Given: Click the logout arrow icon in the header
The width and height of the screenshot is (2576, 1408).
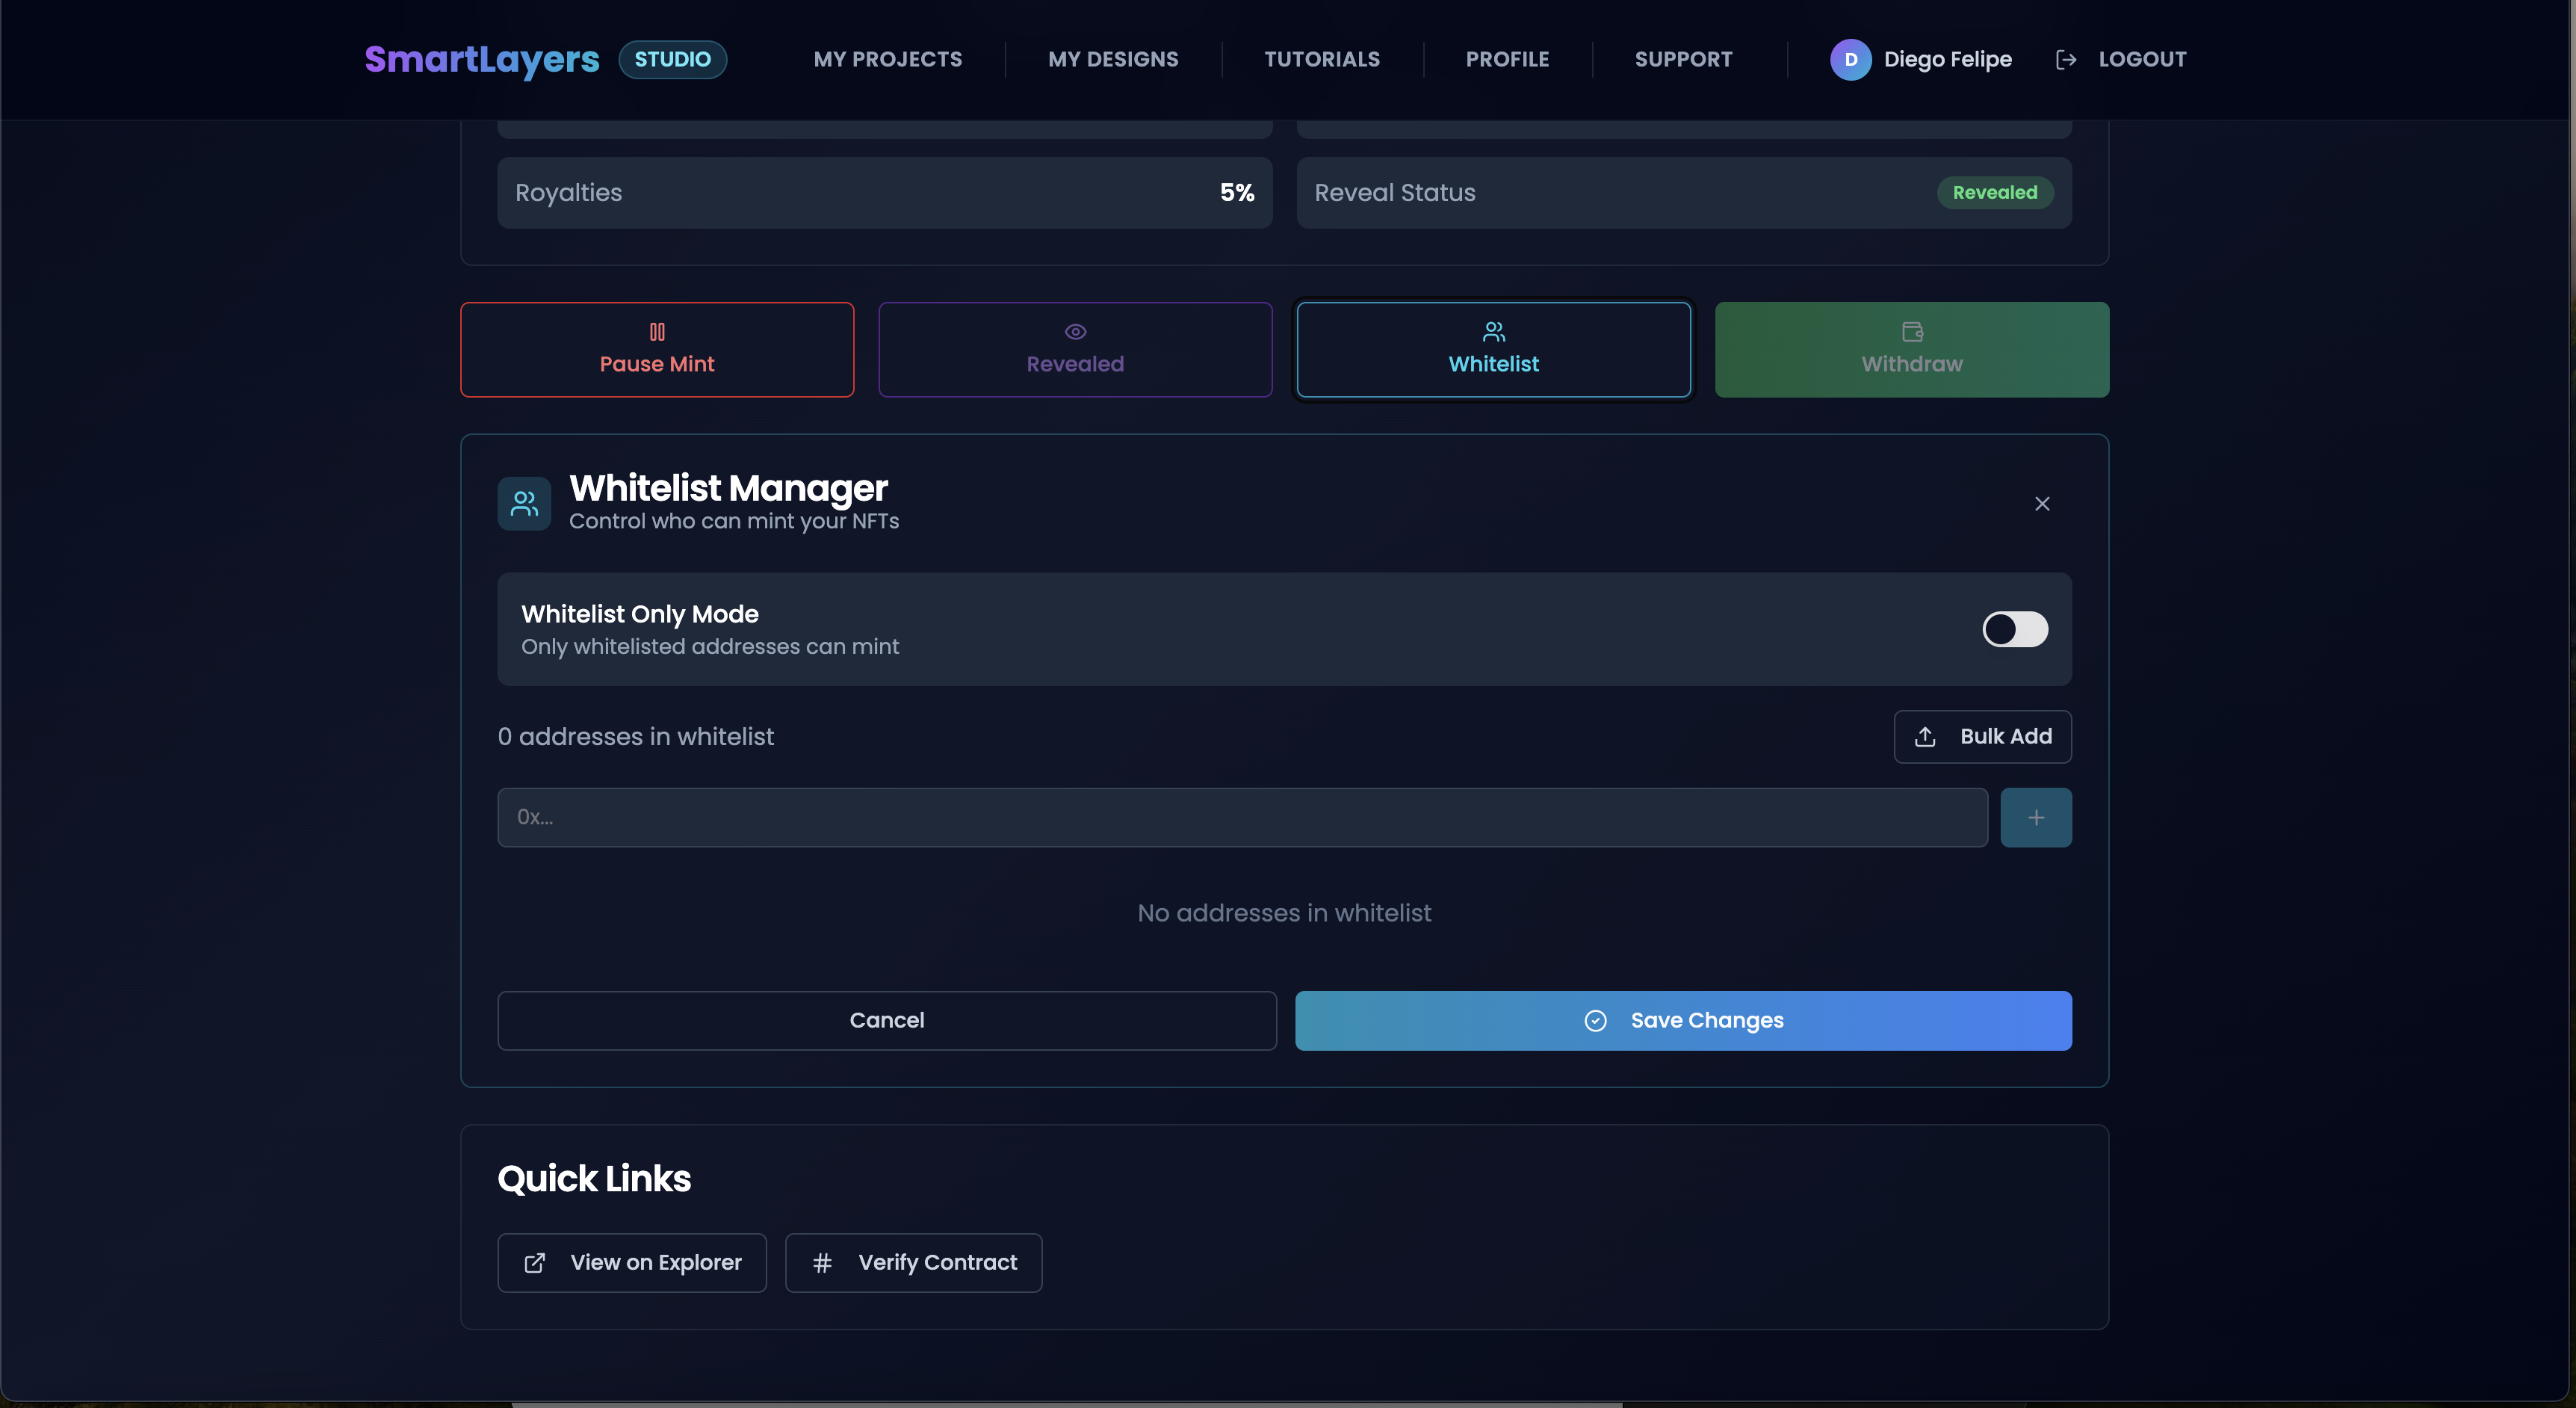Looking at the screenshot, I should pos(2066,59).
